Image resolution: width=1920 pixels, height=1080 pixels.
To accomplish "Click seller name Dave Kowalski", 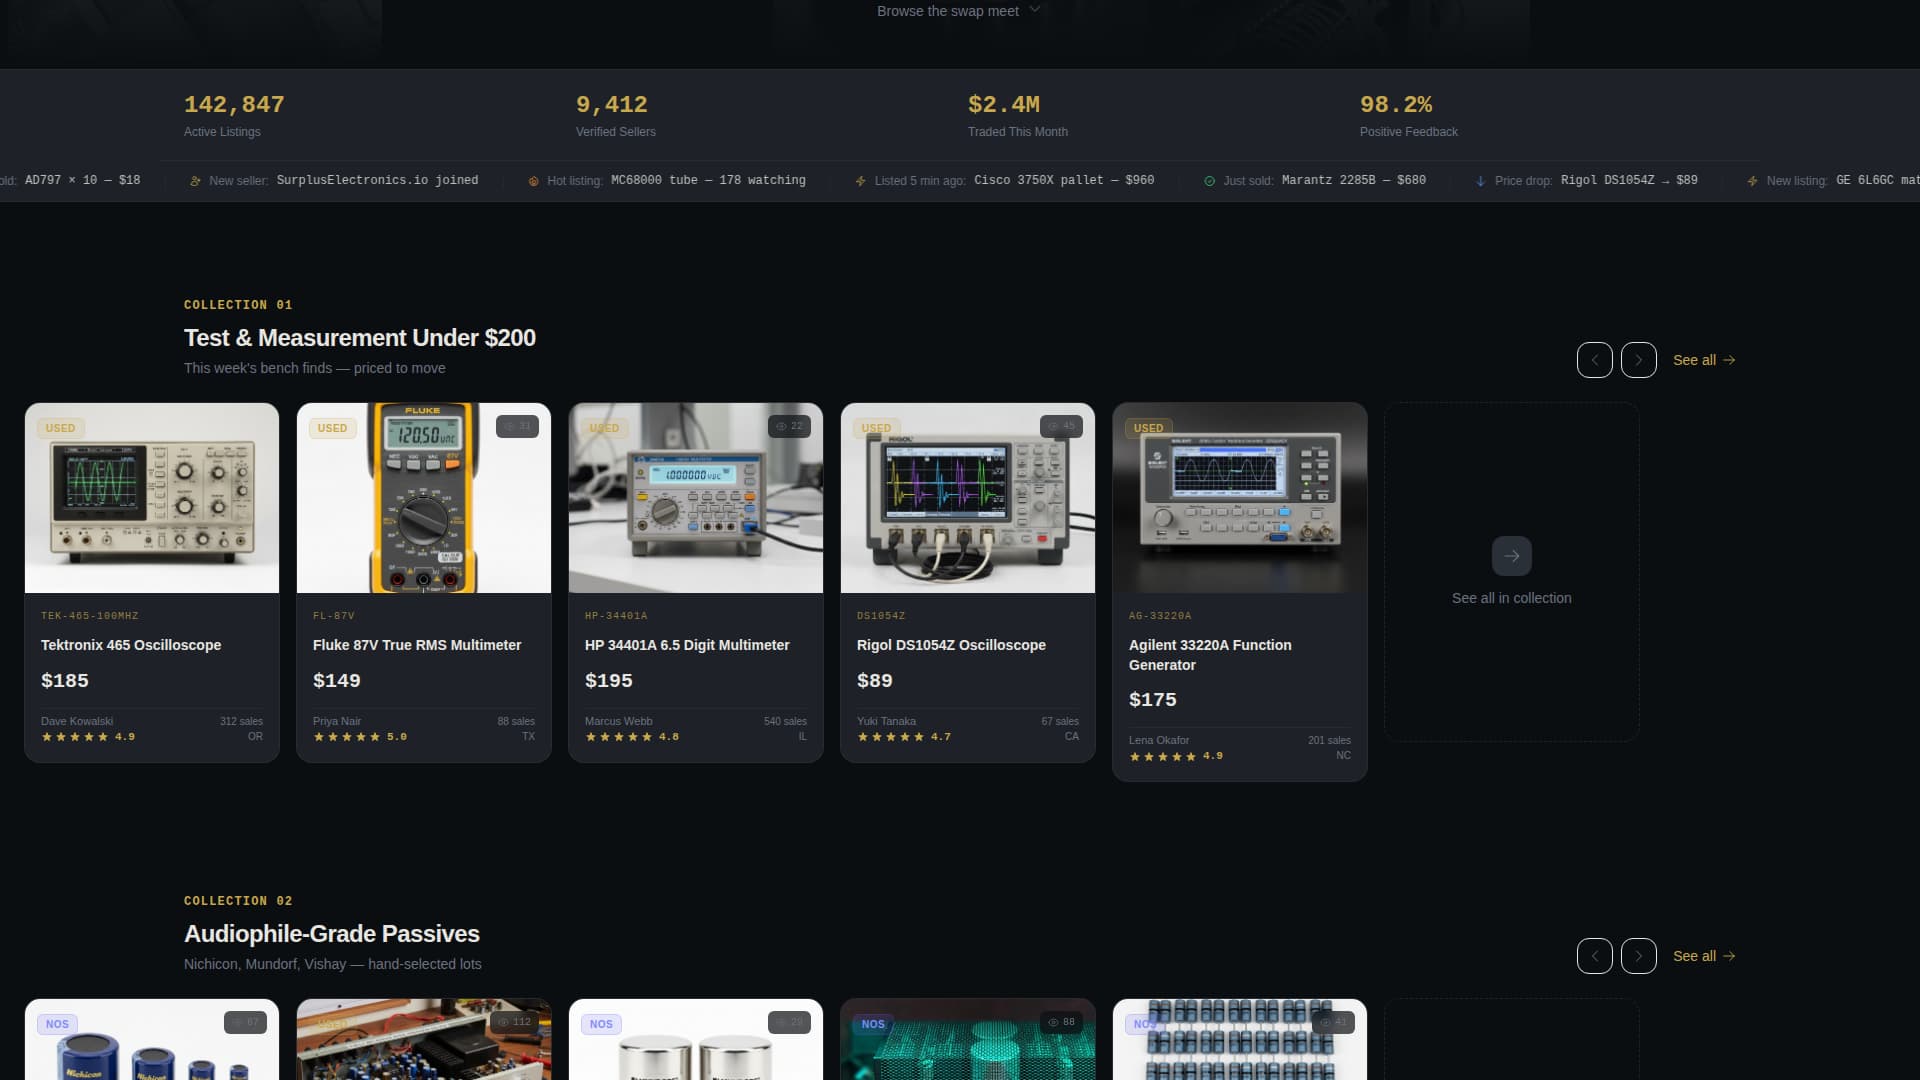I will click(77, 721).
